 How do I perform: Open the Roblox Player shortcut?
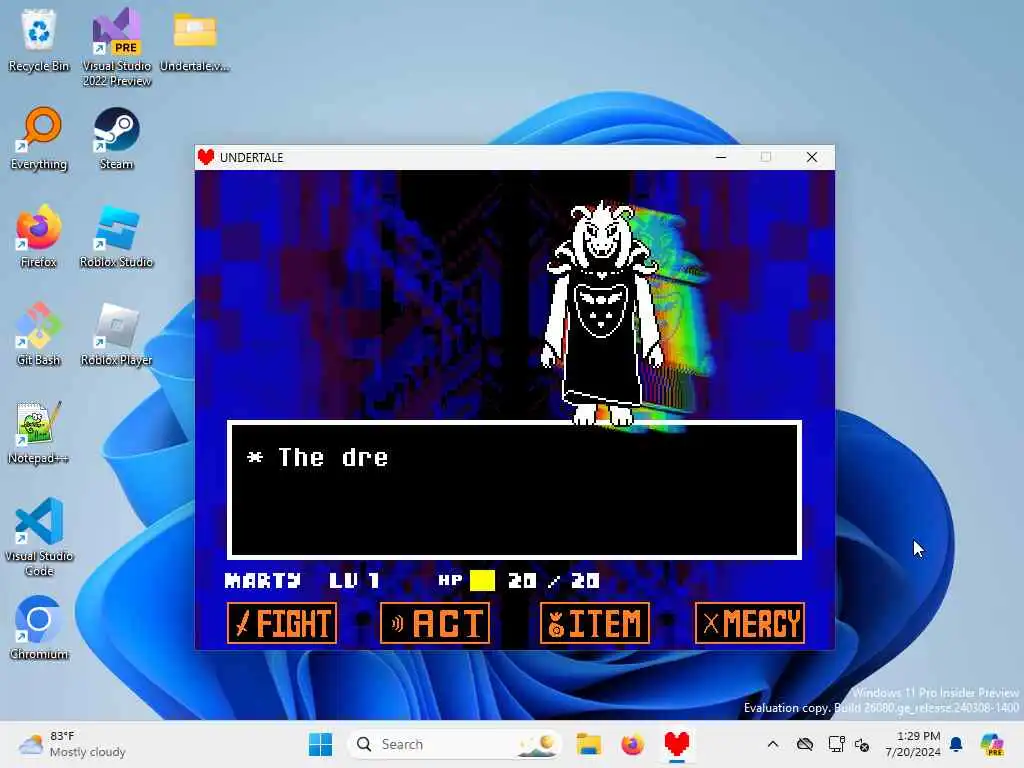[116, 334]
